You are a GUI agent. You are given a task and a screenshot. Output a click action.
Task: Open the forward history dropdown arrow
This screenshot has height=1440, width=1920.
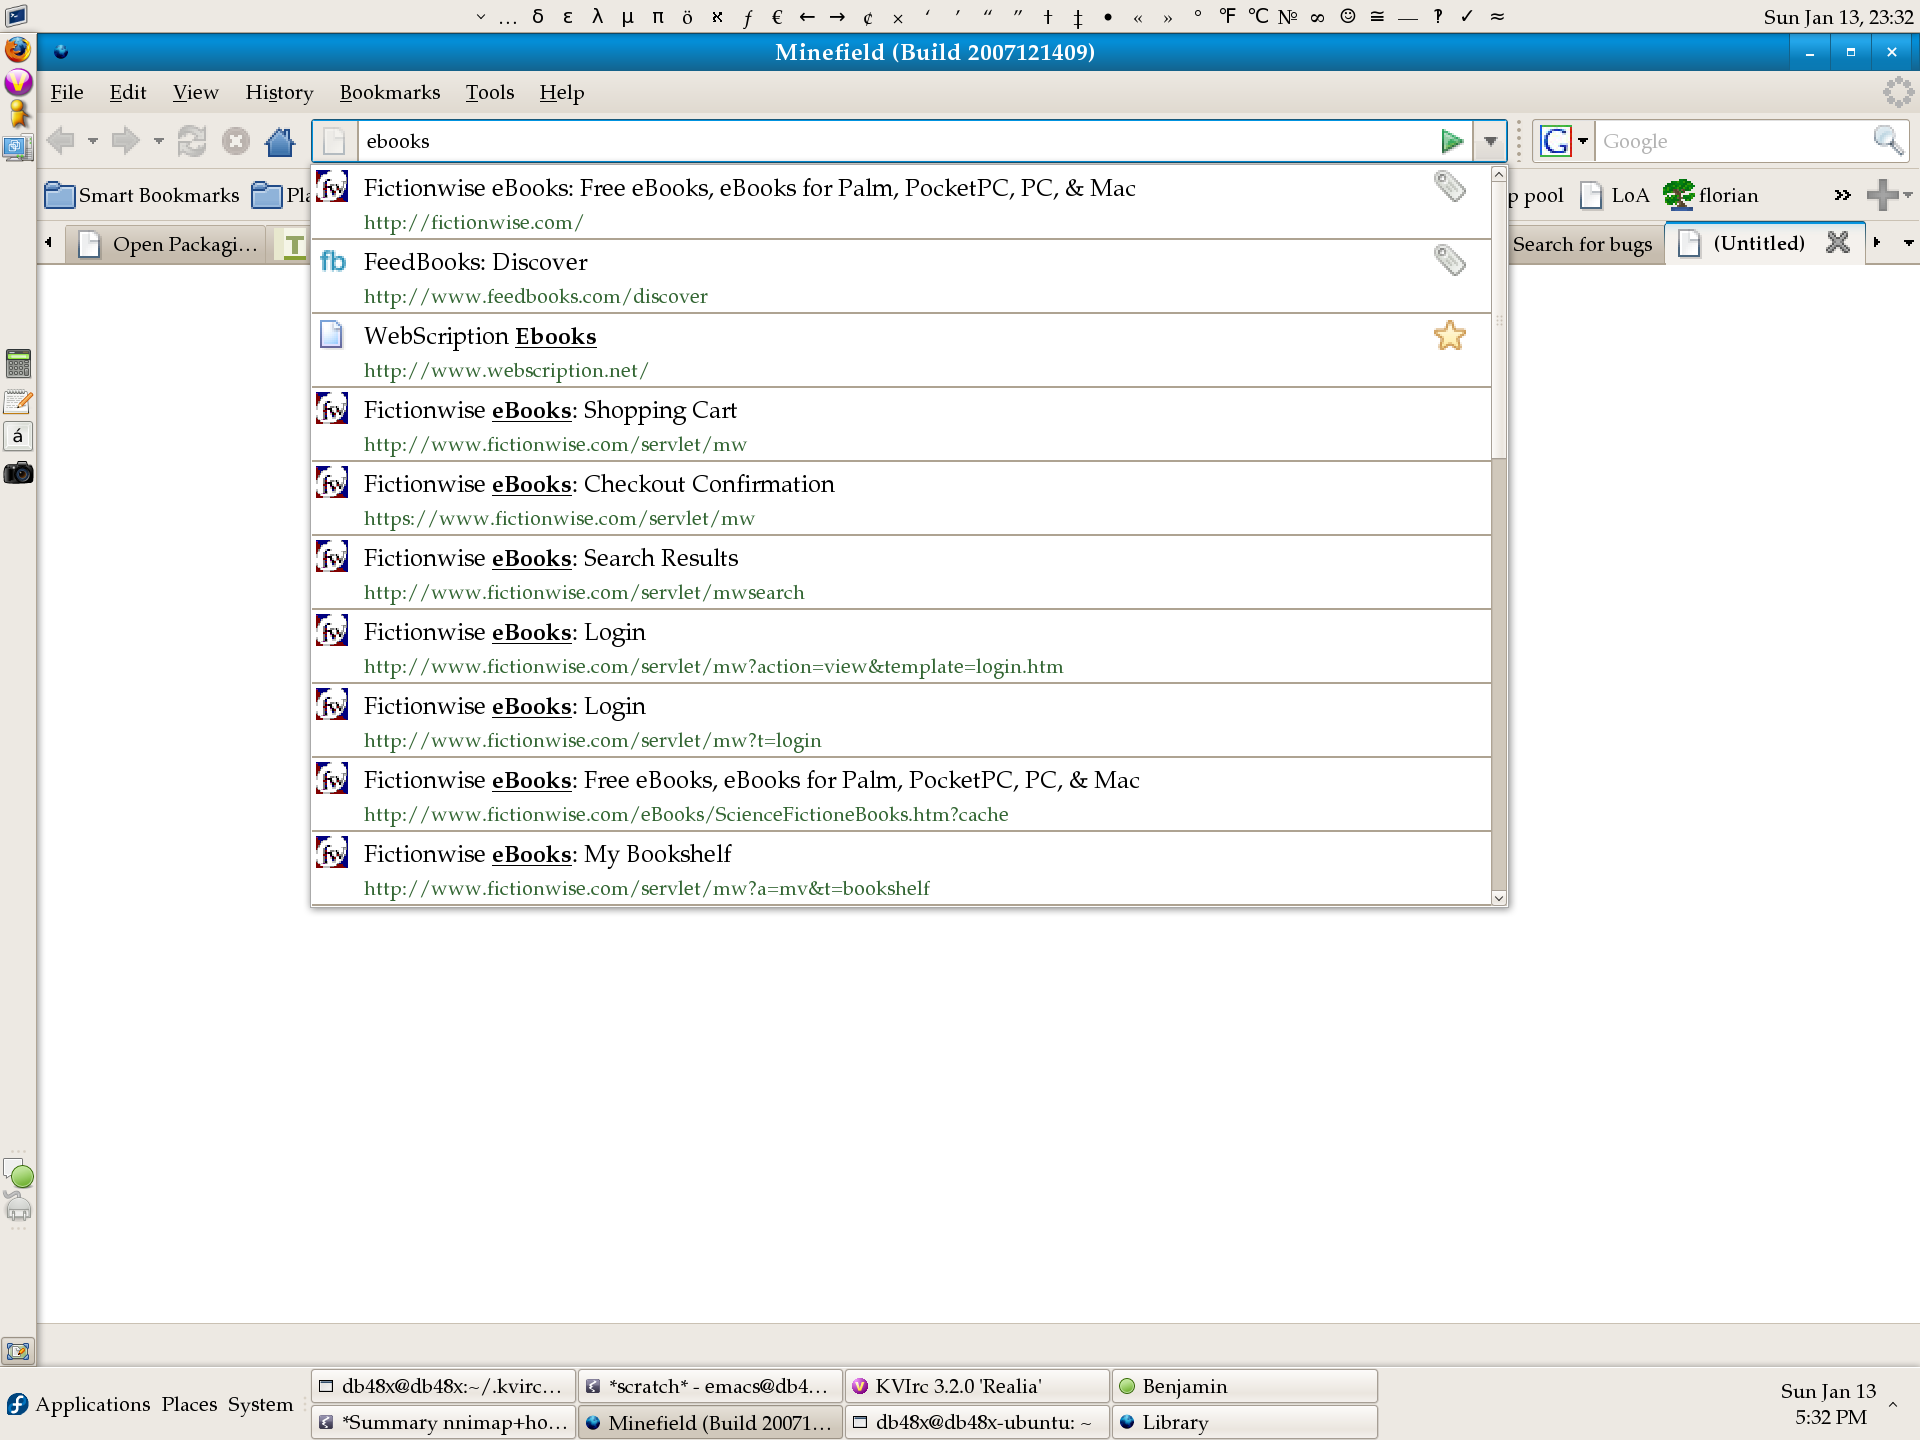coord(158,141)
